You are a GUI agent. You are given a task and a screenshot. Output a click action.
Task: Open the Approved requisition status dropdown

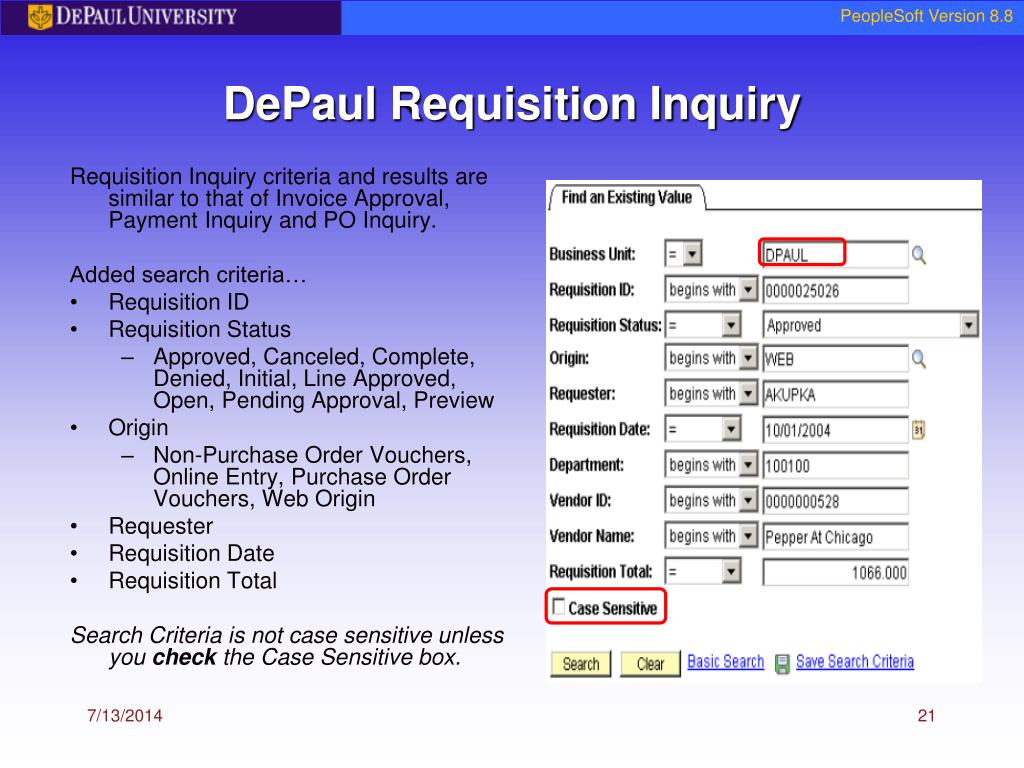pos(871,325)
